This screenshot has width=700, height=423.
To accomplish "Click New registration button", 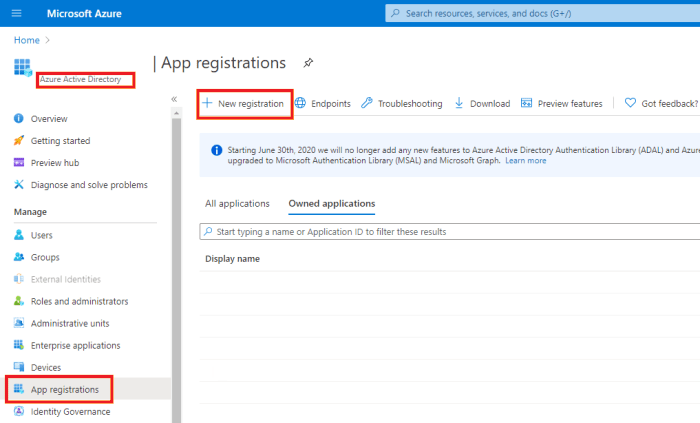I will [x=243, y=103].
